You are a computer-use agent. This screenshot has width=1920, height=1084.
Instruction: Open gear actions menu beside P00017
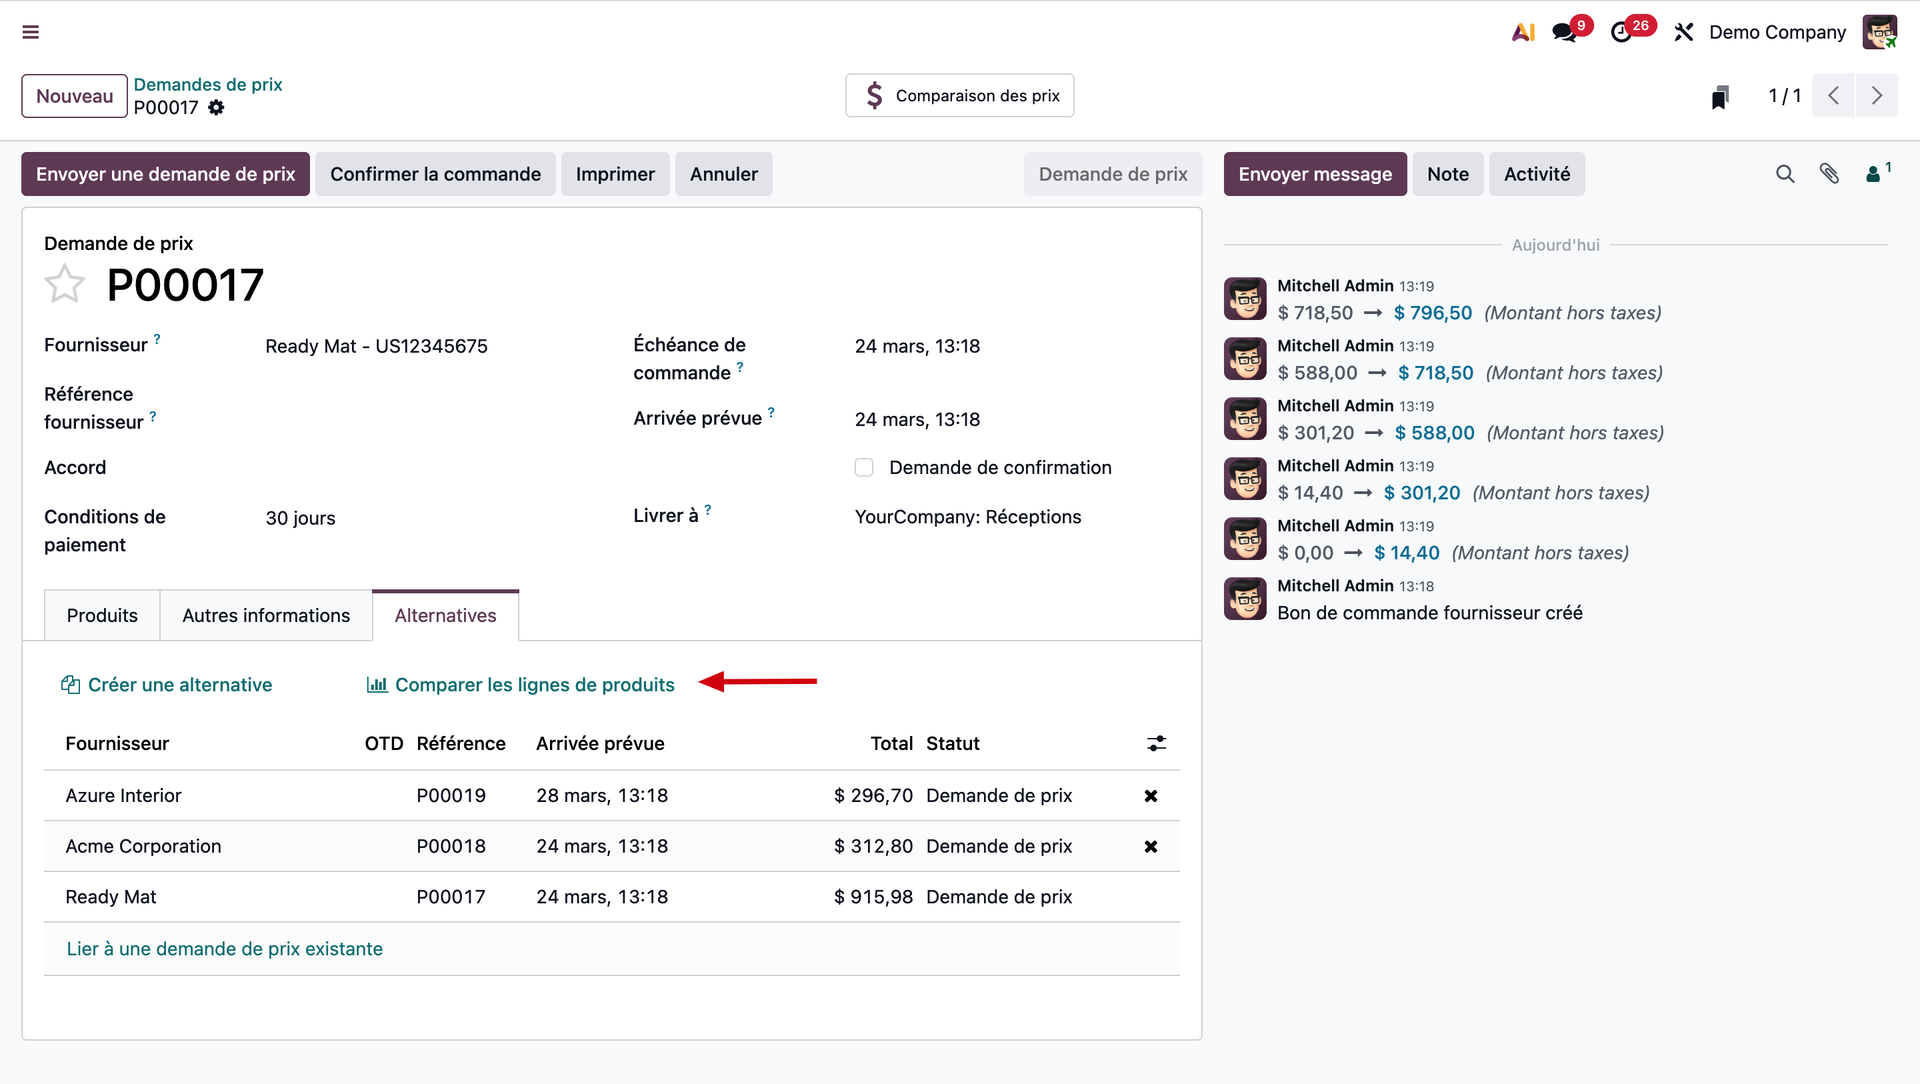coord(216,108)
